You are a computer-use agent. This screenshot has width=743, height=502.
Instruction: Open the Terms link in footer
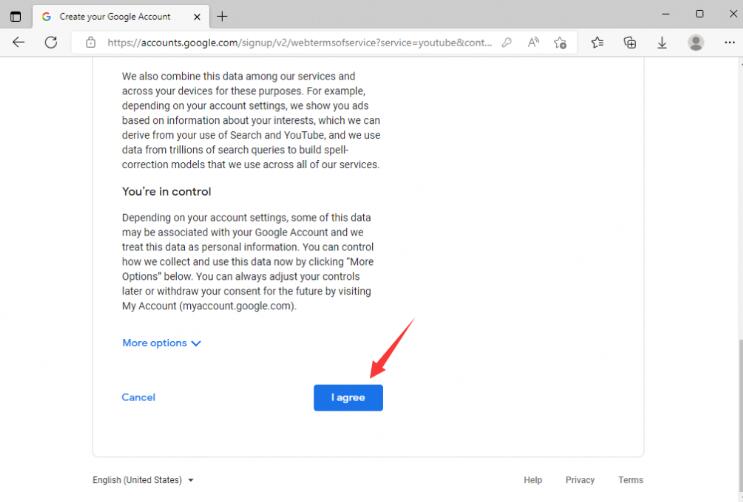(x=631, y=480)
